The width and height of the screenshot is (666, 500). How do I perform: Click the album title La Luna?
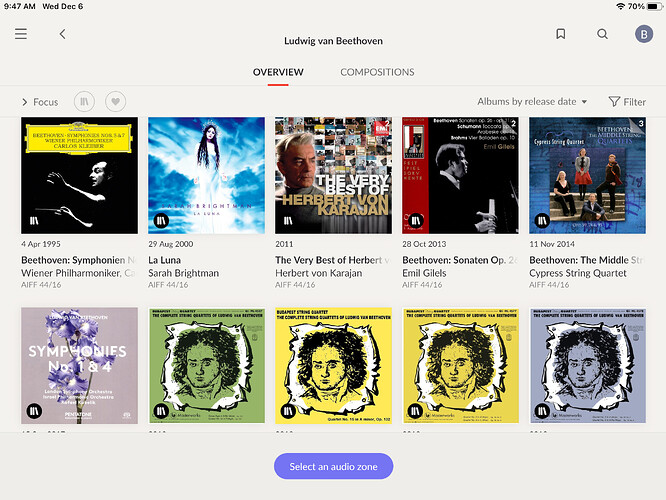[164, 260]
